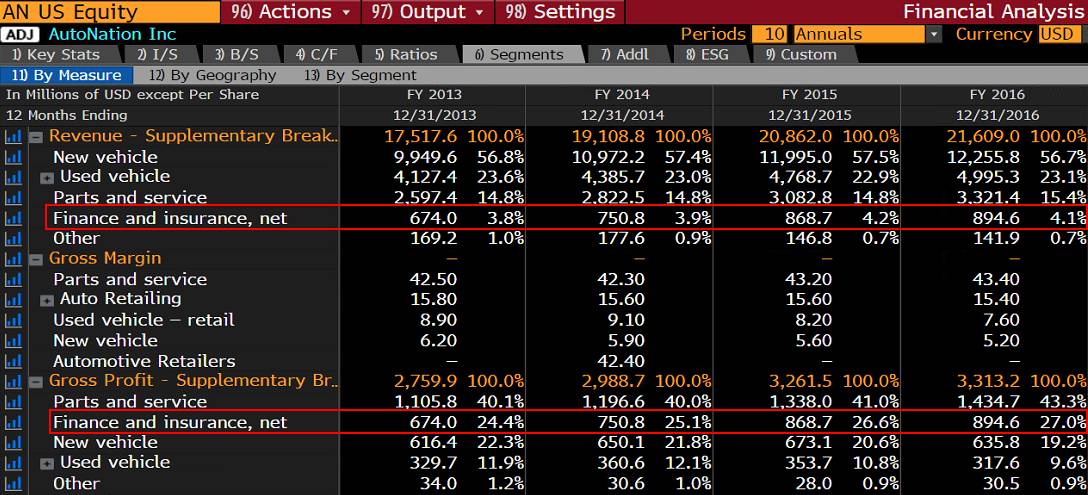The image size is (1088, 495).
Task: Expand the Auto Retailing gross margin row
Action: pyautogui.click(x=47, y=300)
